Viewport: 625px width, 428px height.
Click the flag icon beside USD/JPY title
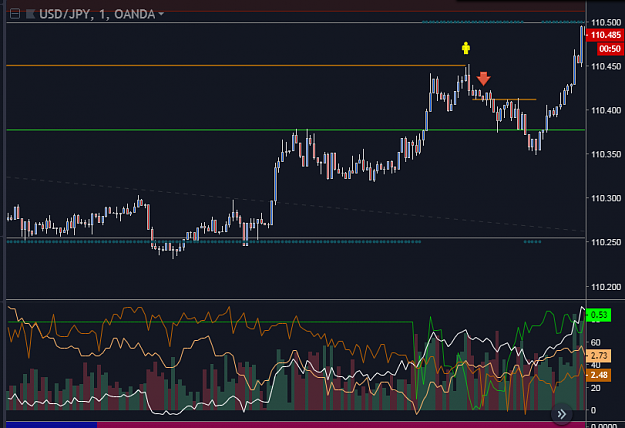(x=30, y=14)
